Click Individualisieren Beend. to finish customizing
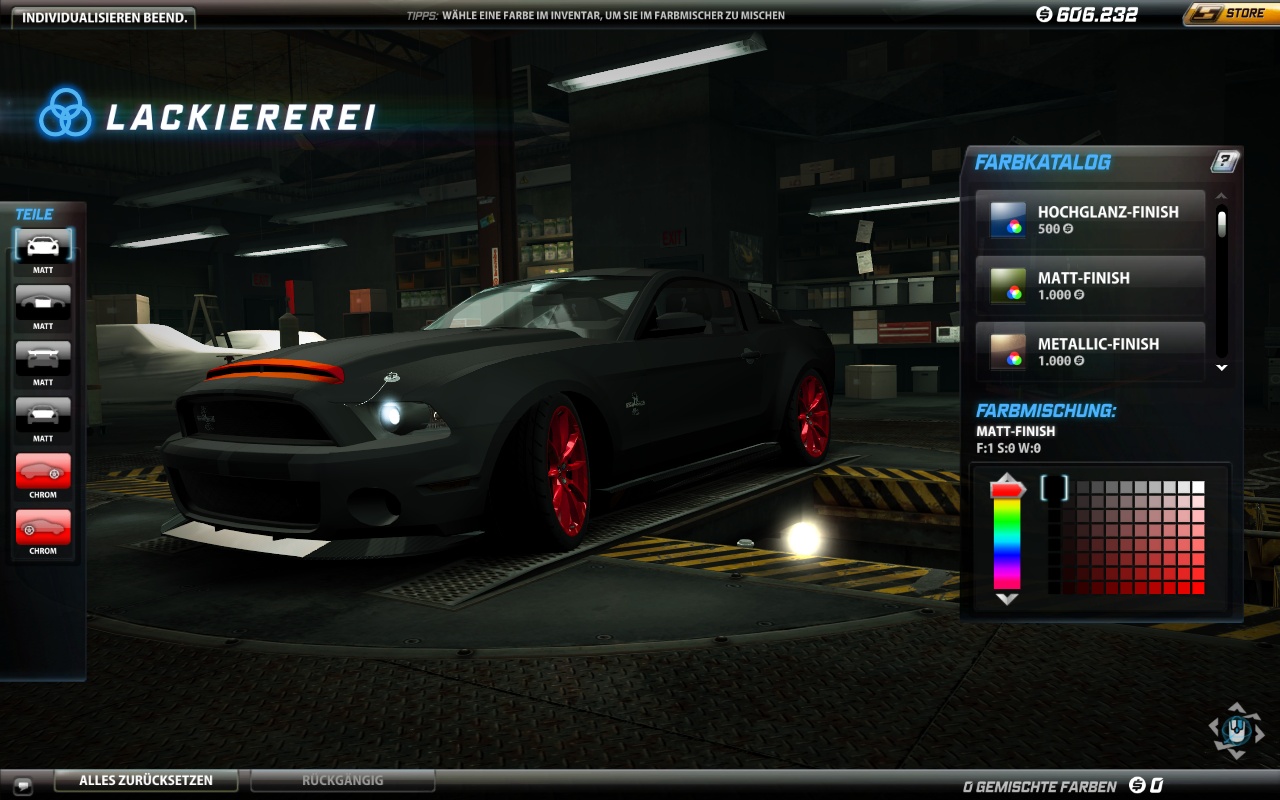The height and width of the screenshot is (800, 1280). pyautogui.click(x=104, y=17)
